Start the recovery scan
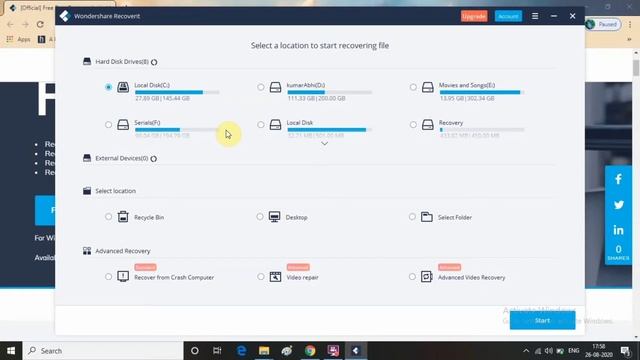The height and width of the screenshot is (360, 640). [x=542, y=320]
